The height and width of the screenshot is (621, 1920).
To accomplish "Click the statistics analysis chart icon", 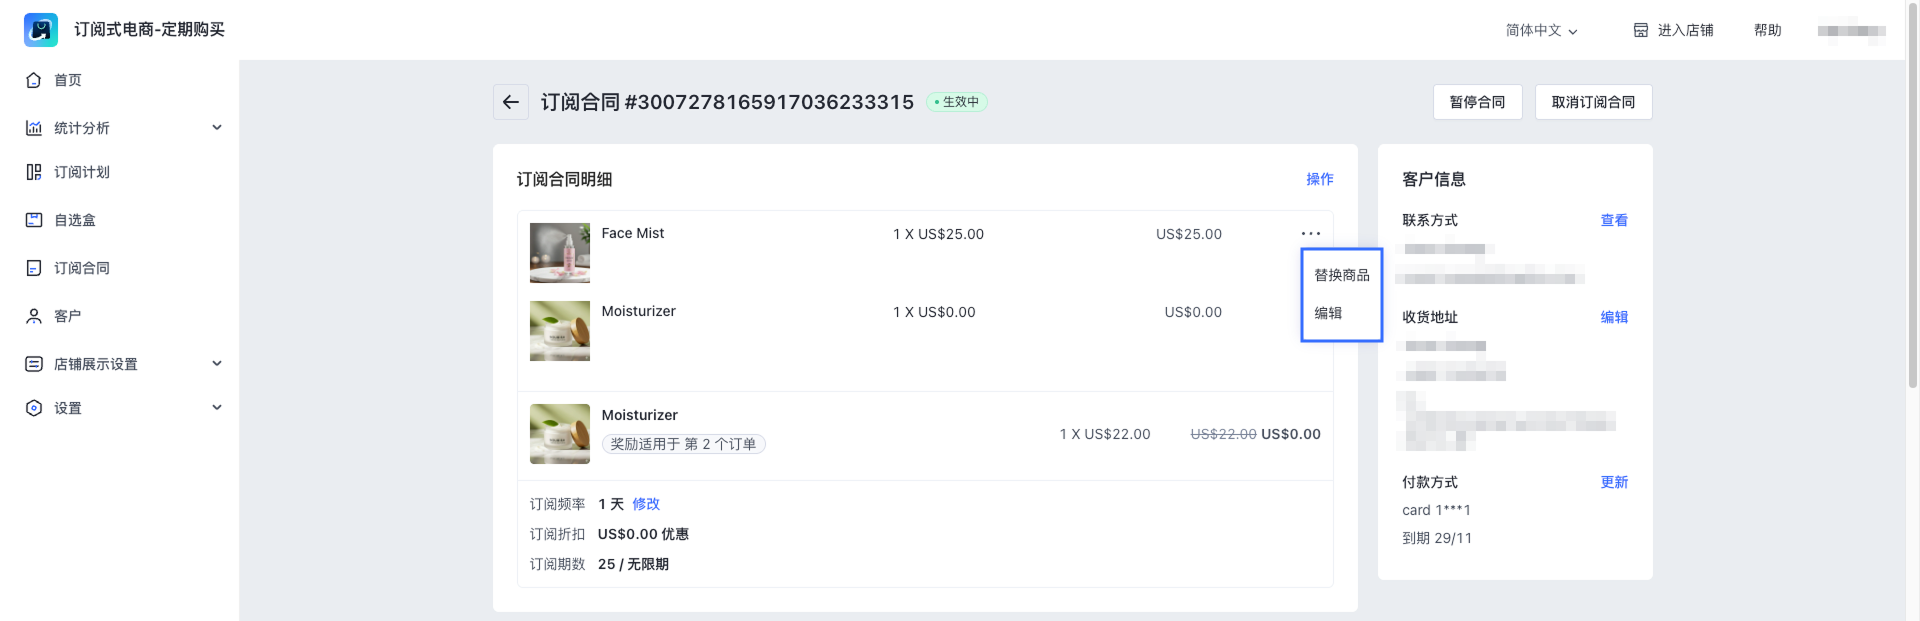I will coord(34,128).
